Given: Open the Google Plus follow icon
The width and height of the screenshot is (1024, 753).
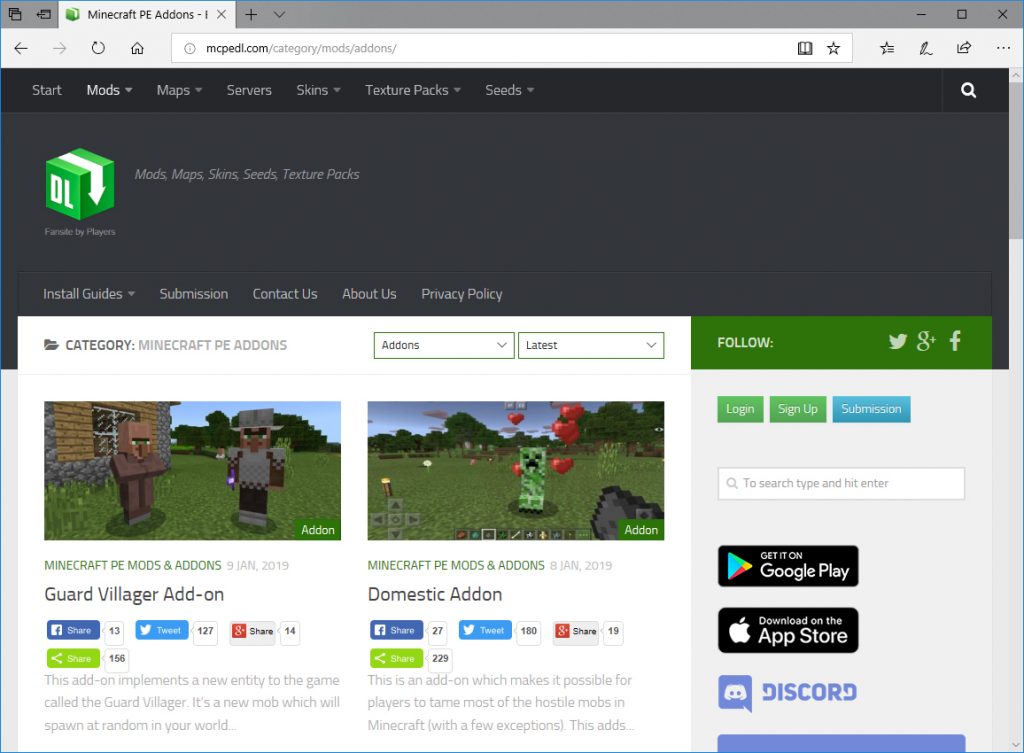Looking at the screenshot, I should (926, 342).
